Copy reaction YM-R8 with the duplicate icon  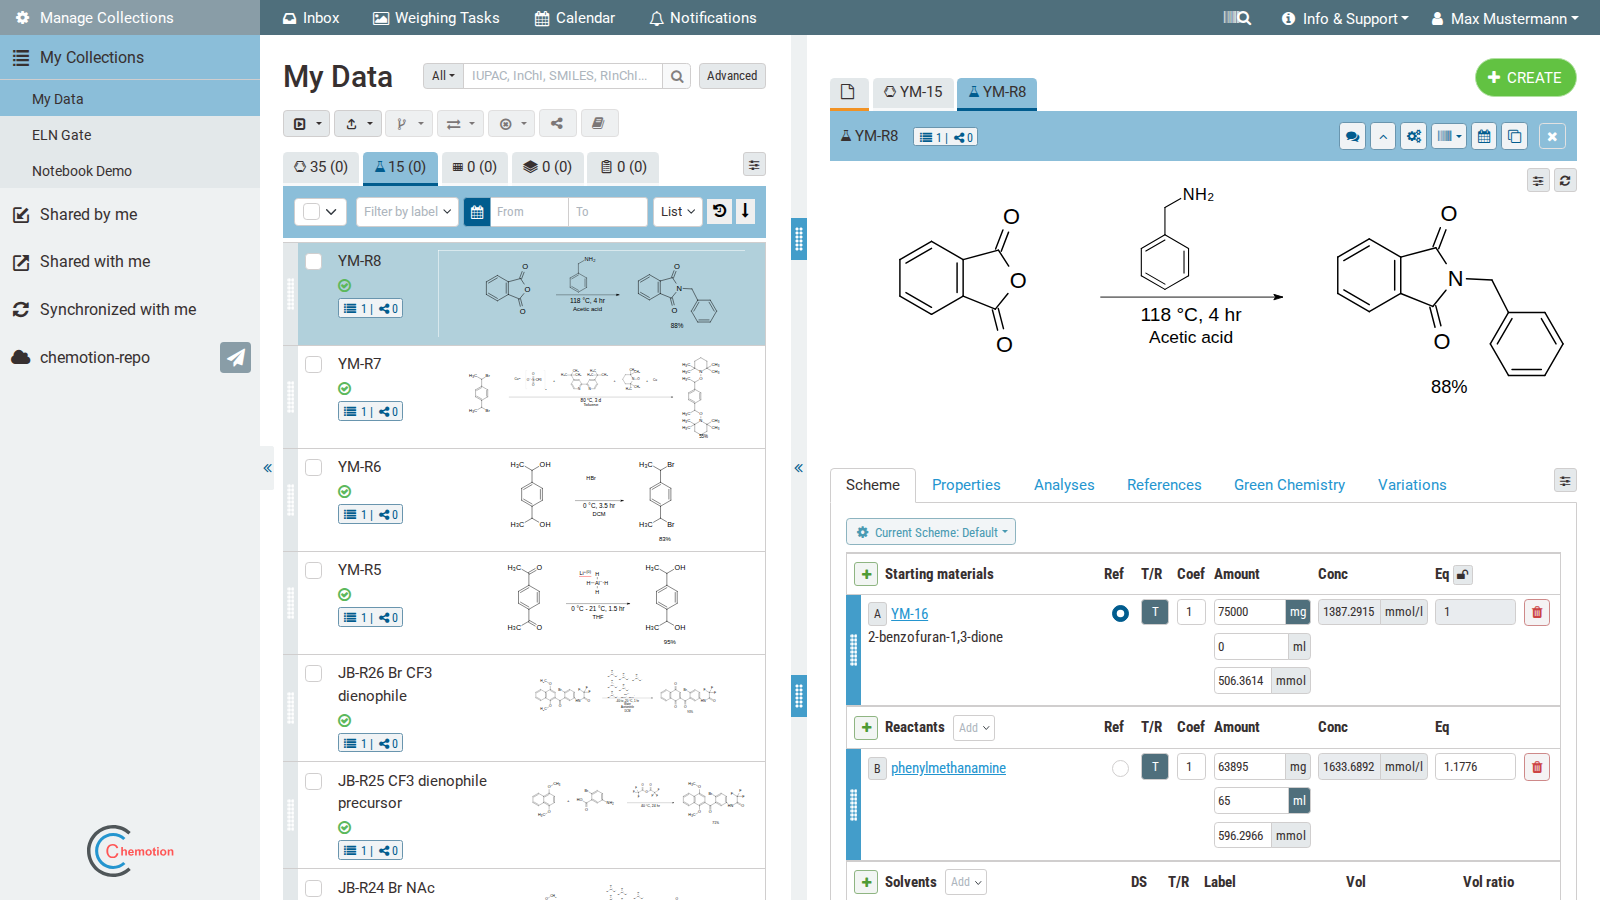point(1515,137)
